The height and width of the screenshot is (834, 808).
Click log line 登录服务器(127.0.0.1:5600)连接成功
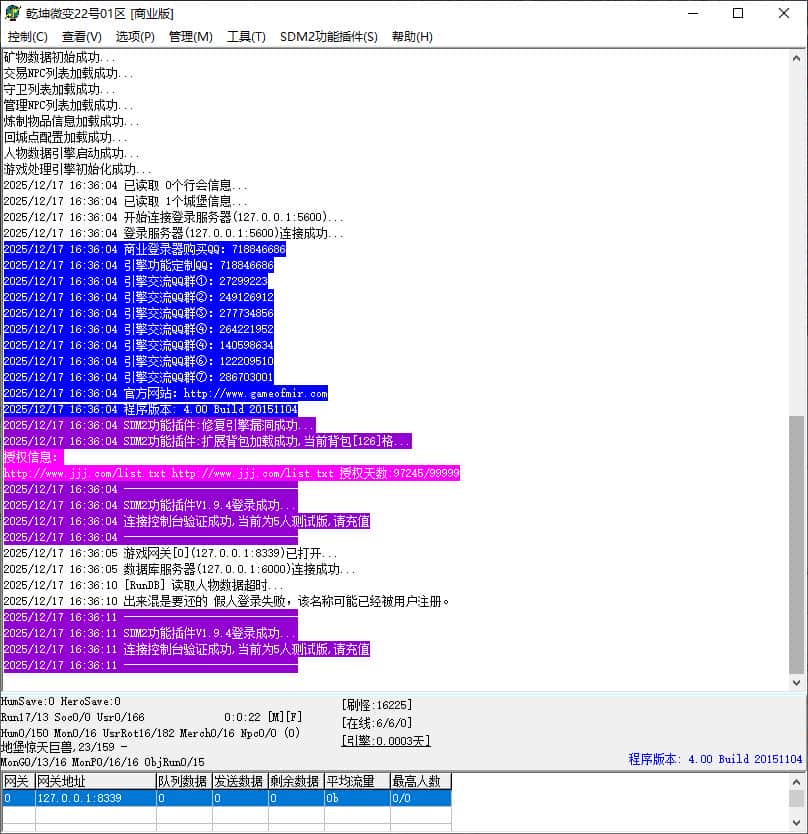pyautogui.click(x=173, y=233)
